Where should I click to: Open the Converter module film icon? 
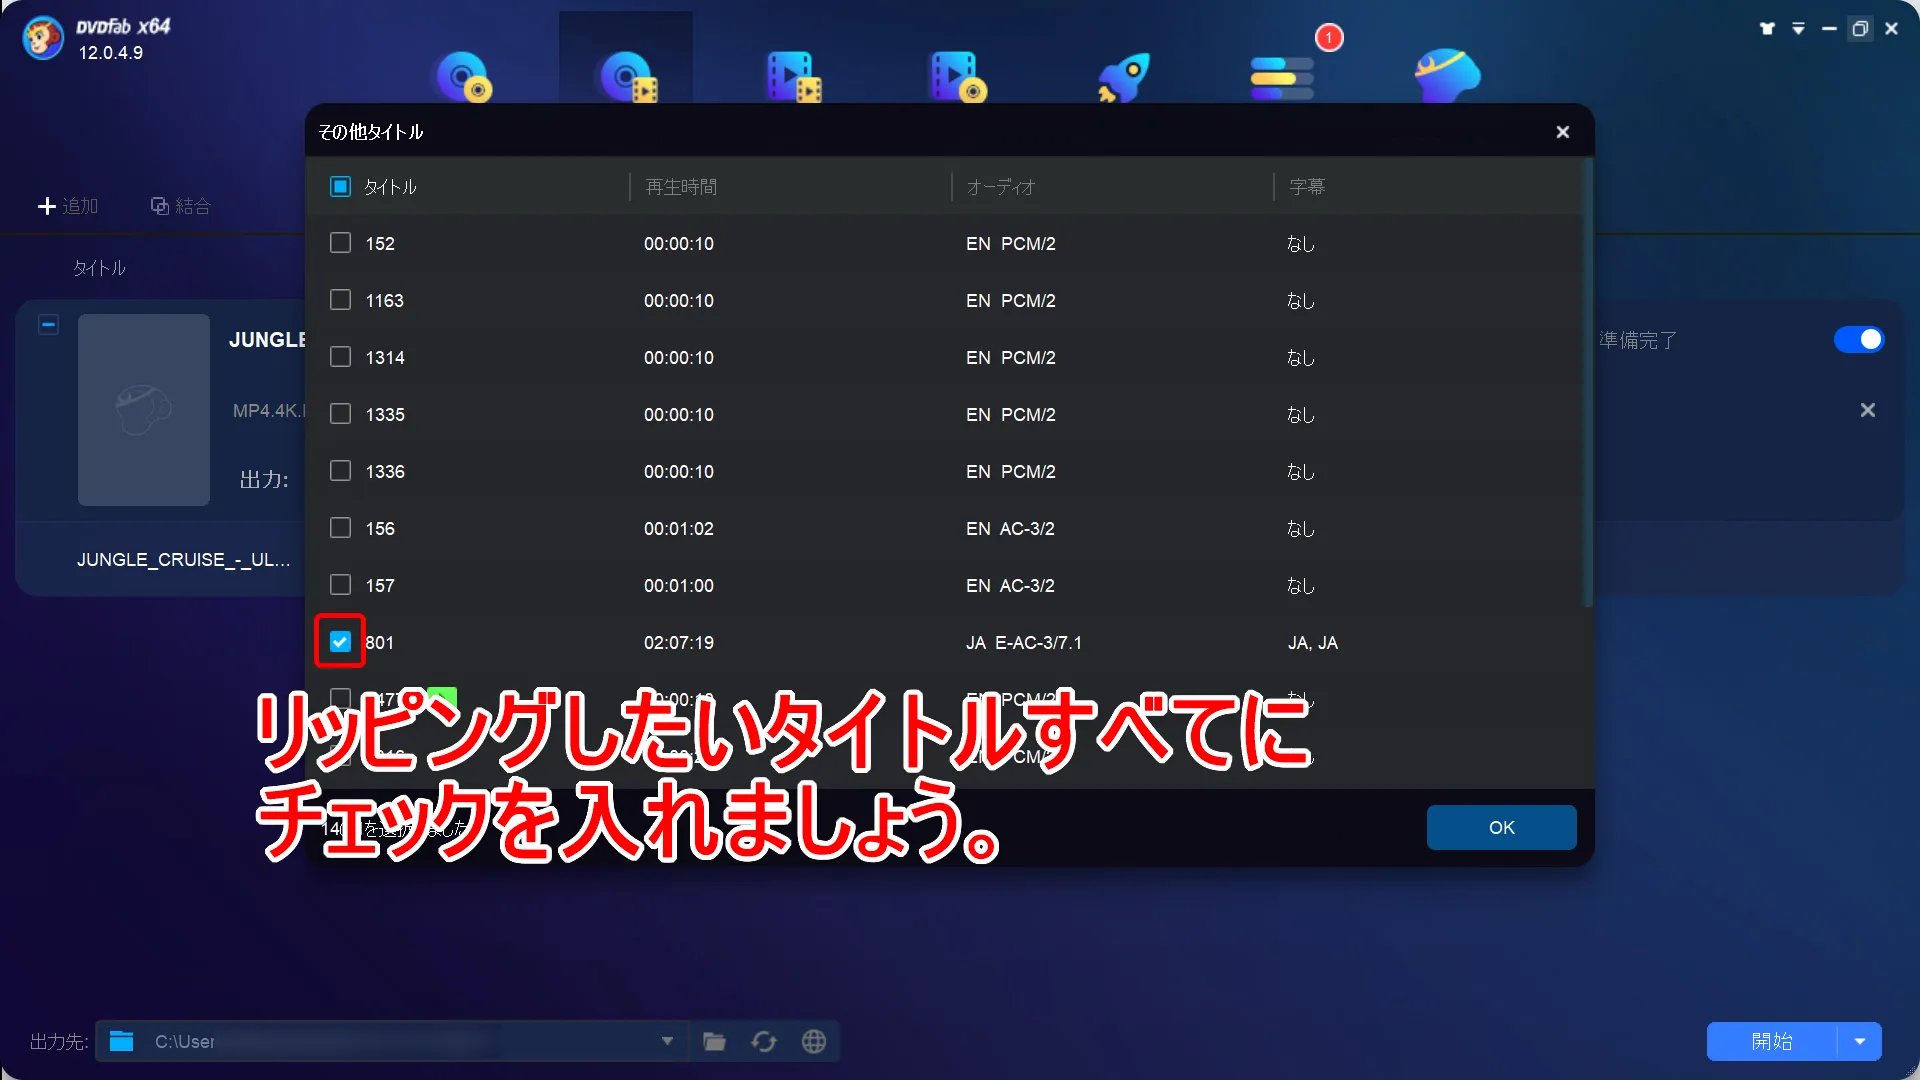point(793,77)
